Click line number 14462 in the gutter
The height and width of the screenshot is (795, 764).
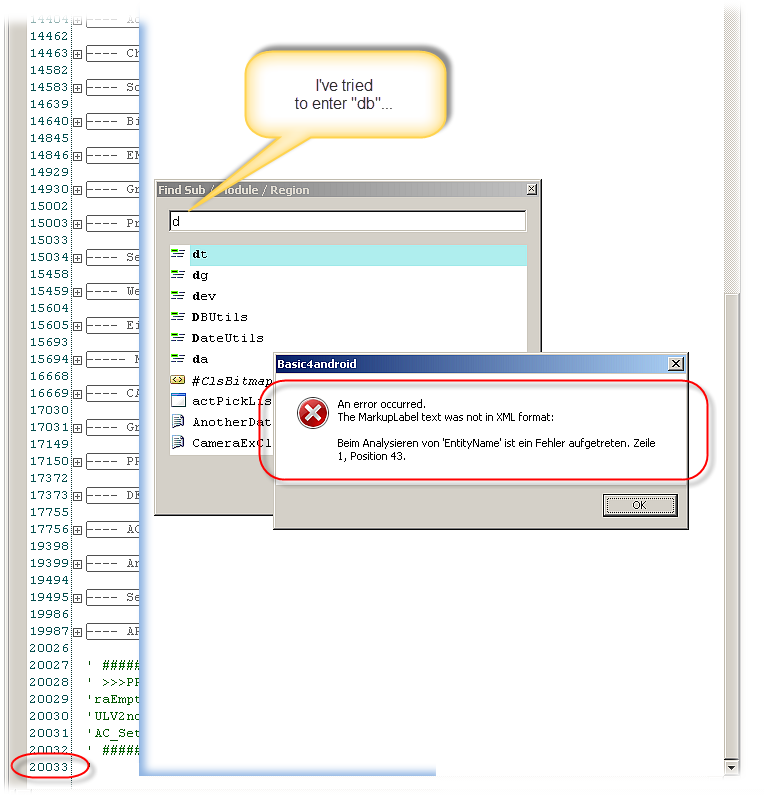[x=49, y=36]
